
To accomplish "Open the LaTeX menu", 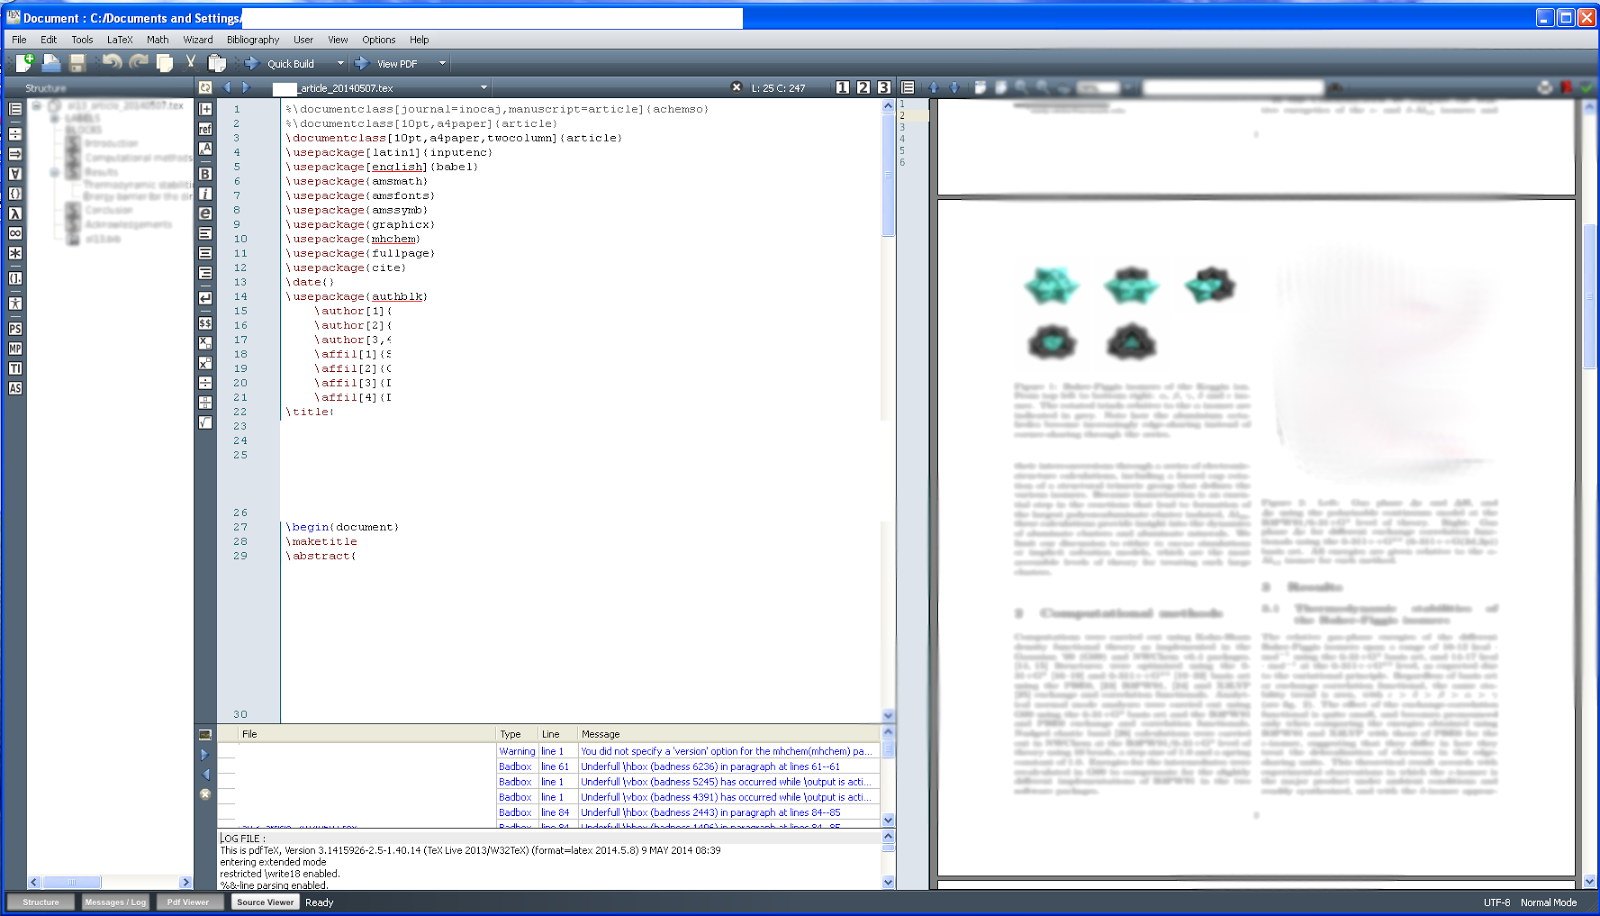I will click(118, 40).
